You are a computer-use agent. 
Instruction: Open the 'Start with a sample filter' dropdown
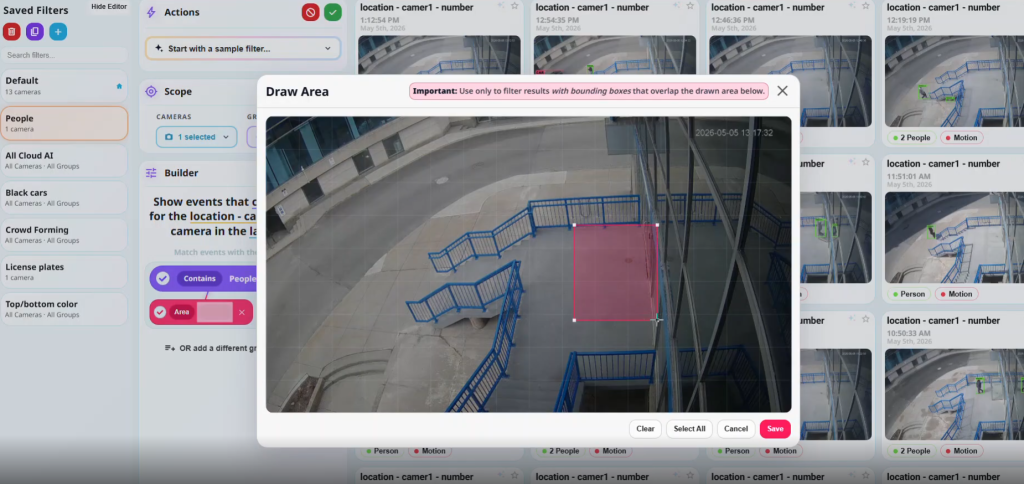coord(243,48)
